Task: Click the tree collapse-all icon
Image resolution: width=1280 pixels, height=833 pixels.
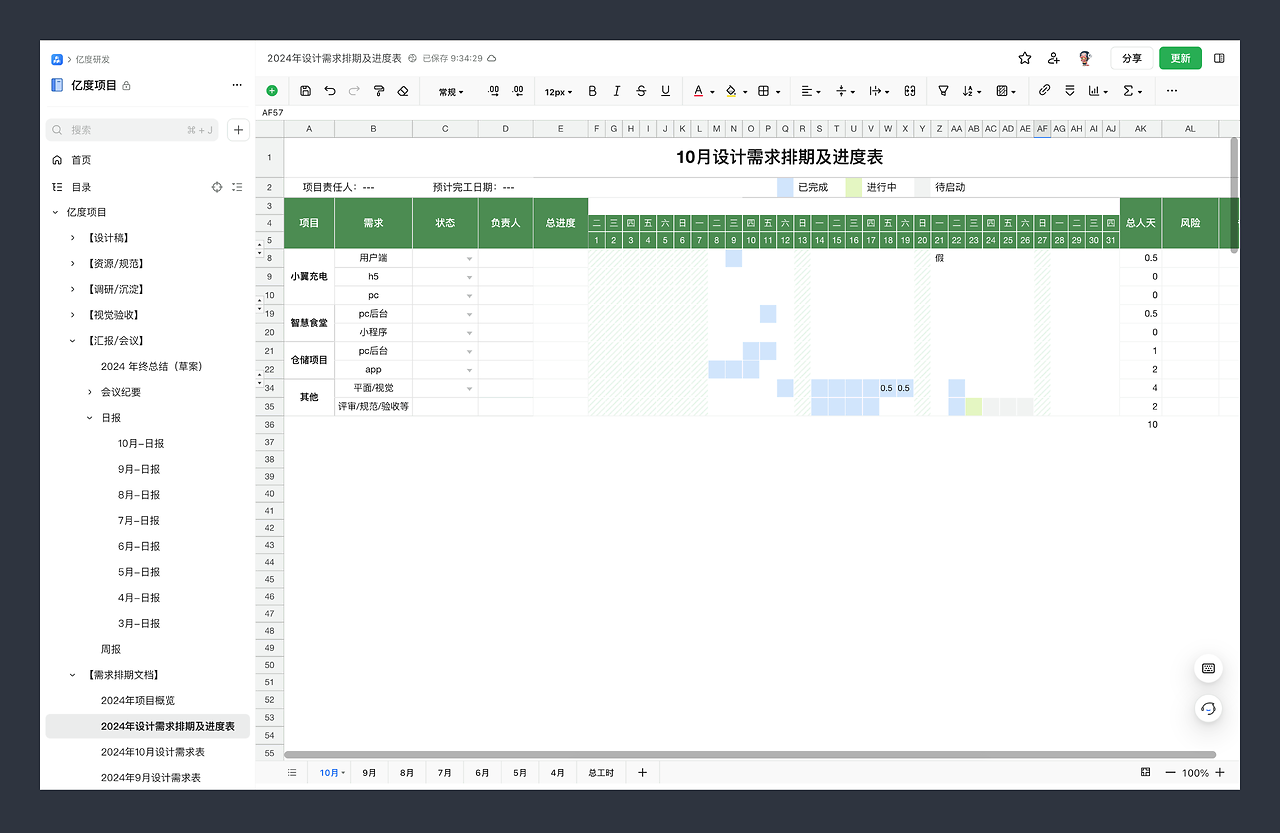Action: coord(237,187)
